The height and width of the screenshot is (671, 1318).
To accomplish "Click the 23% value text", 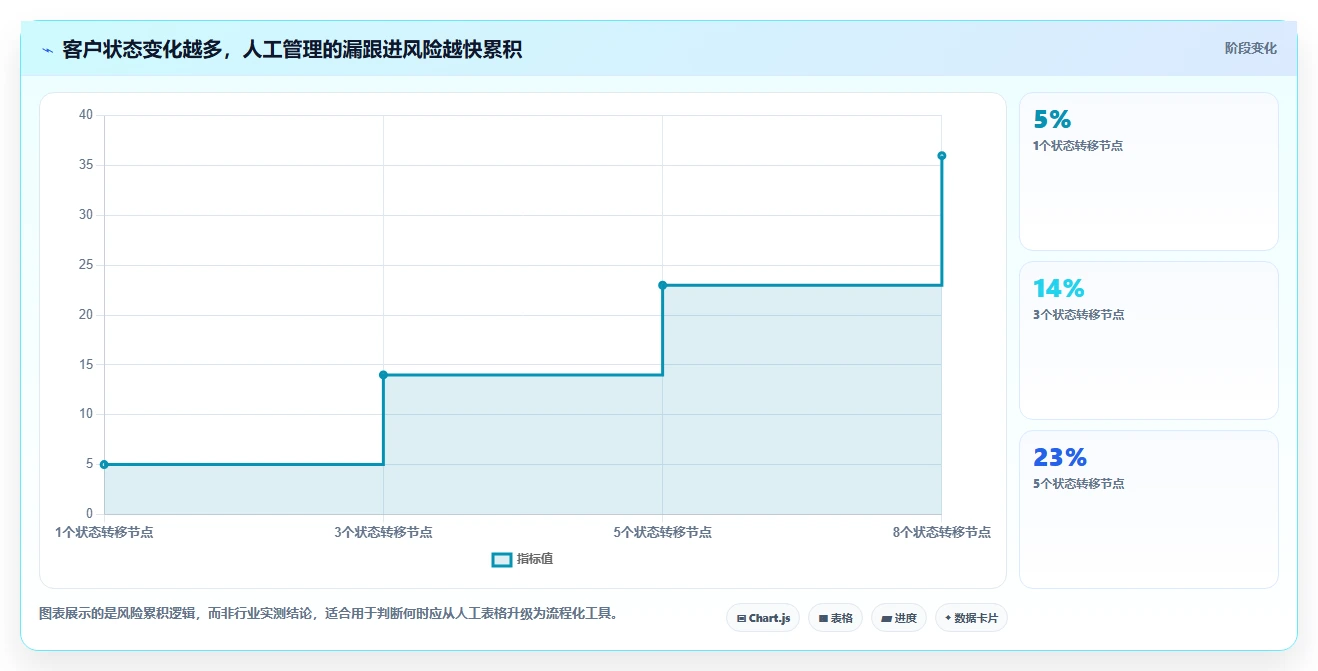I will pyautogui.click(x=1060, y=458).
